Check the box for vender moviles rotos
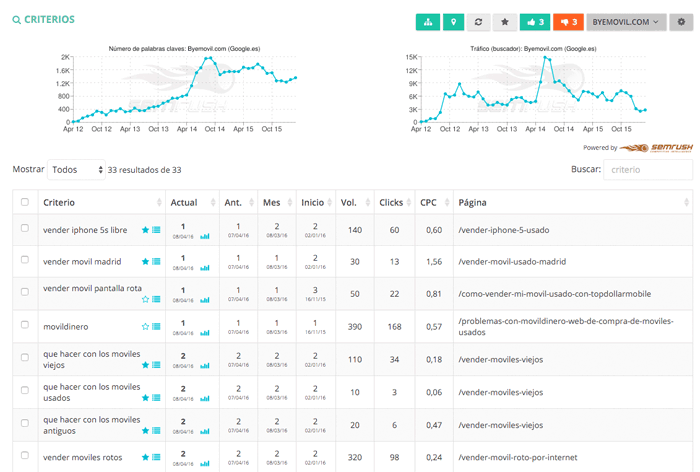The width and height of the screenshot is (700, 472). click(x=25, y=455)
